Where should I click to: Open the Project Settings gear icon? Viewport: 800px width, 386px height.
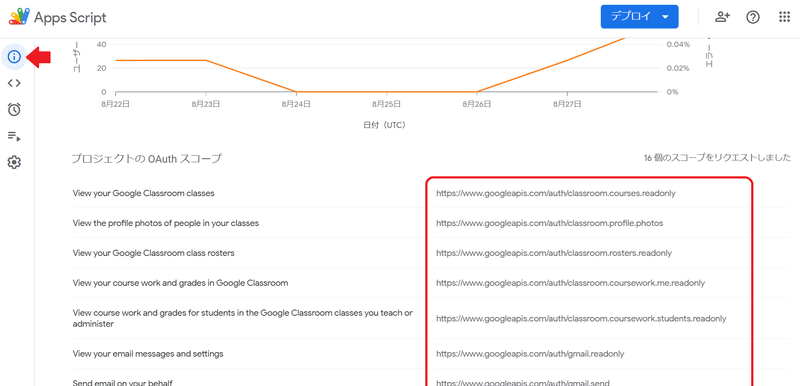[14, 163]
